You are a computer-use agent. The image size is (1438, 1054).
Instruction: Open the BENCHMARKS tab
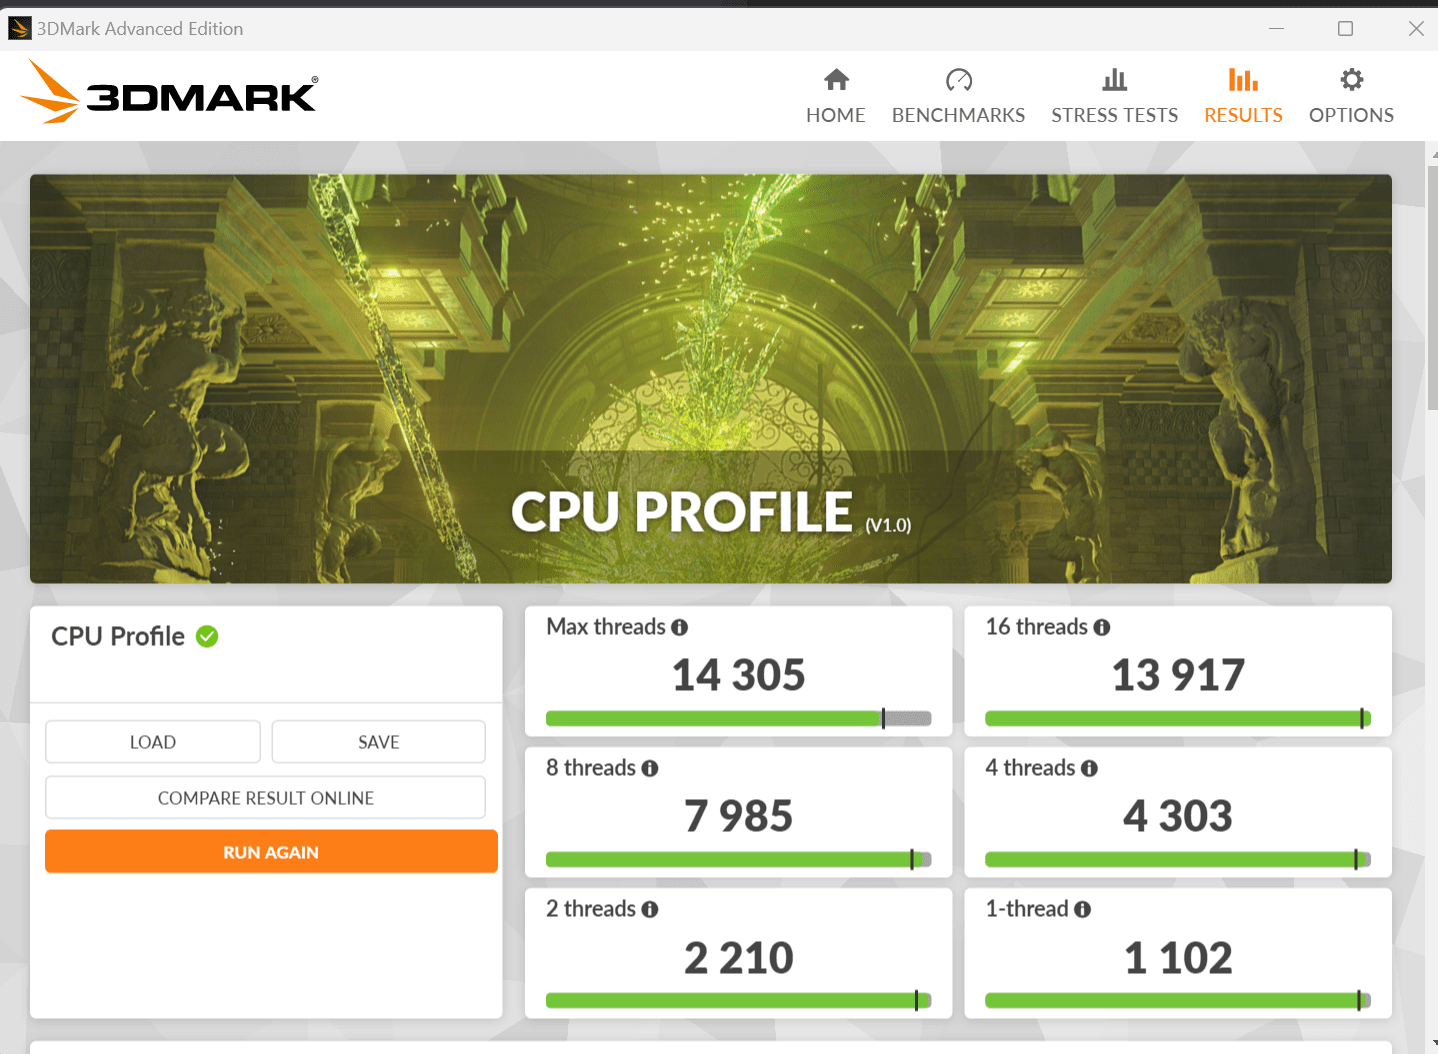coord(958,96)
